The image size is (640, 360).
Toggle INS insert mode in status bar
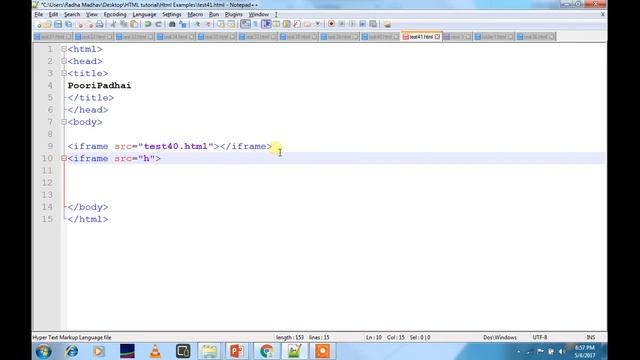(591, 338)
